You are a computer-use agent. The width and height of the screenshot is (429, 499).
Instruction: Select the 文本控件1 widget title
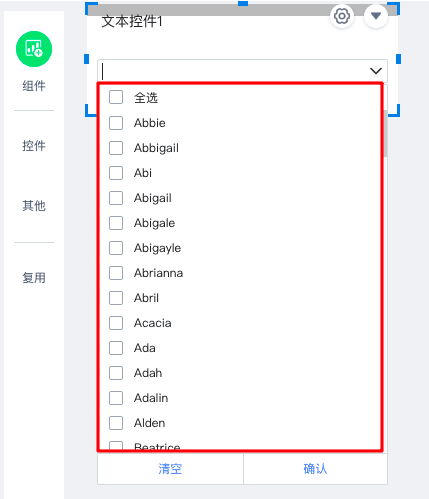coord(132,21)
